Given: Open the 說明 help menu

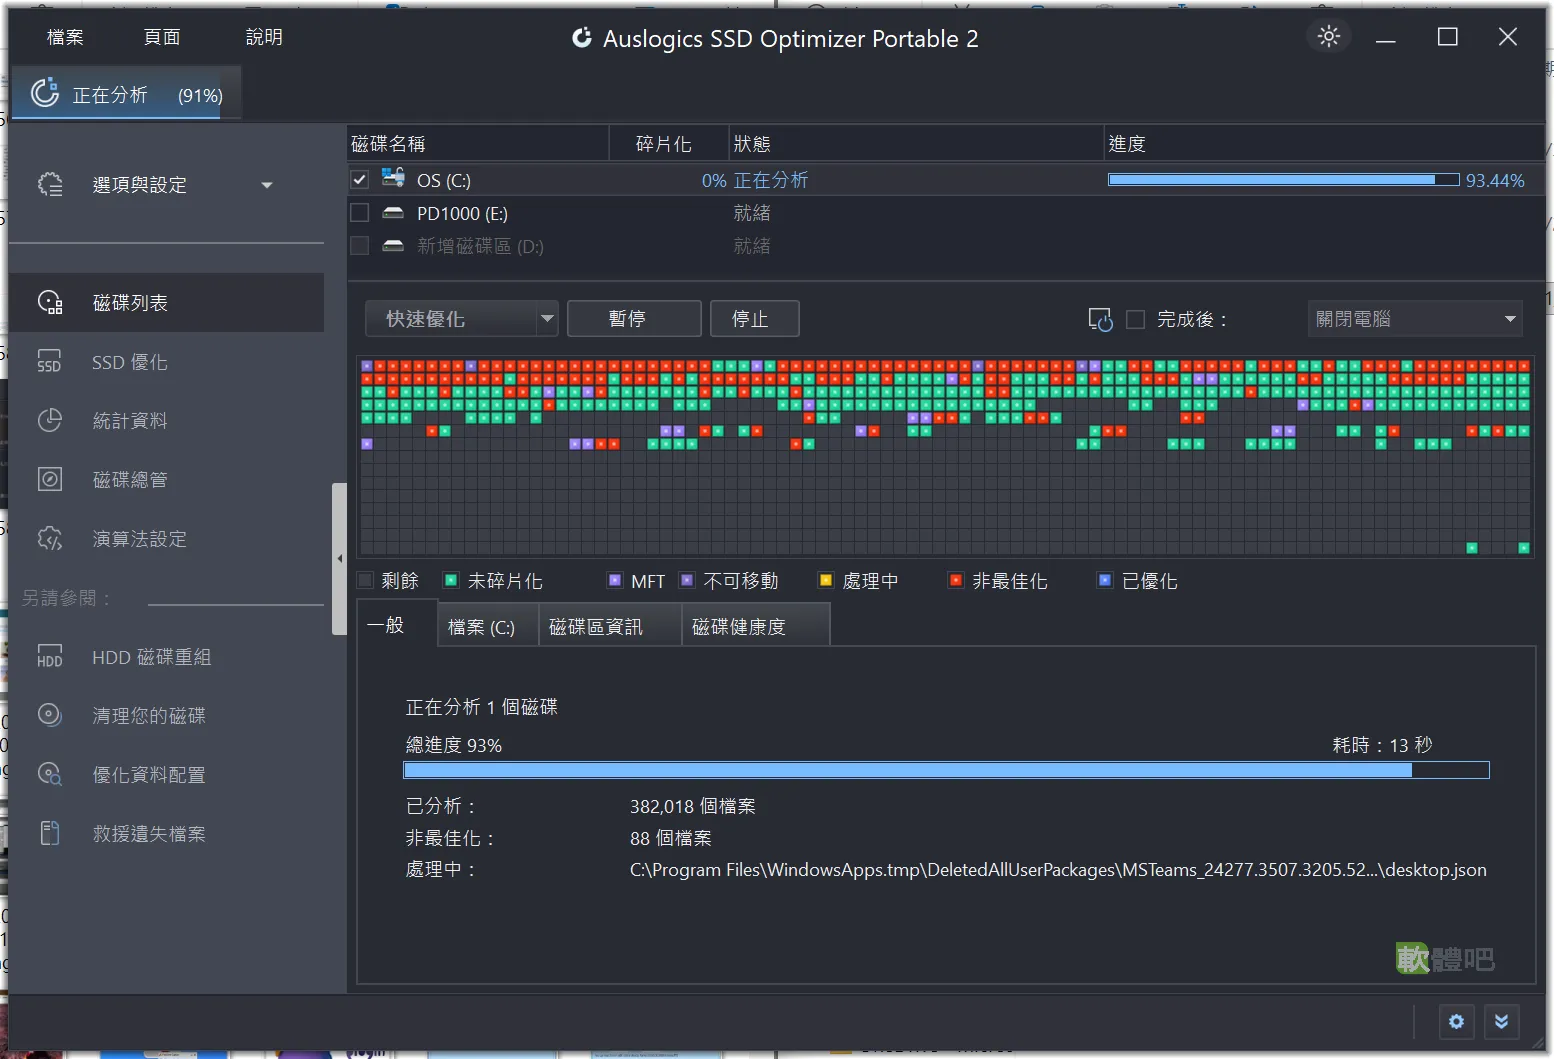Looking at the screenshot, I should pyautogui.click(x=264, y=37).
